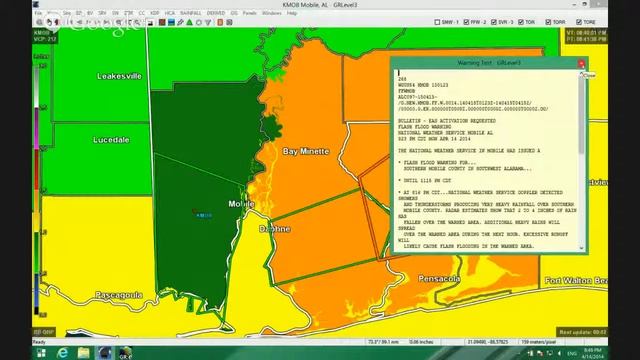This screenshot has height=360, width=640.
Task: Click the circle marker toolbar icon
Action: pos(199,22)
